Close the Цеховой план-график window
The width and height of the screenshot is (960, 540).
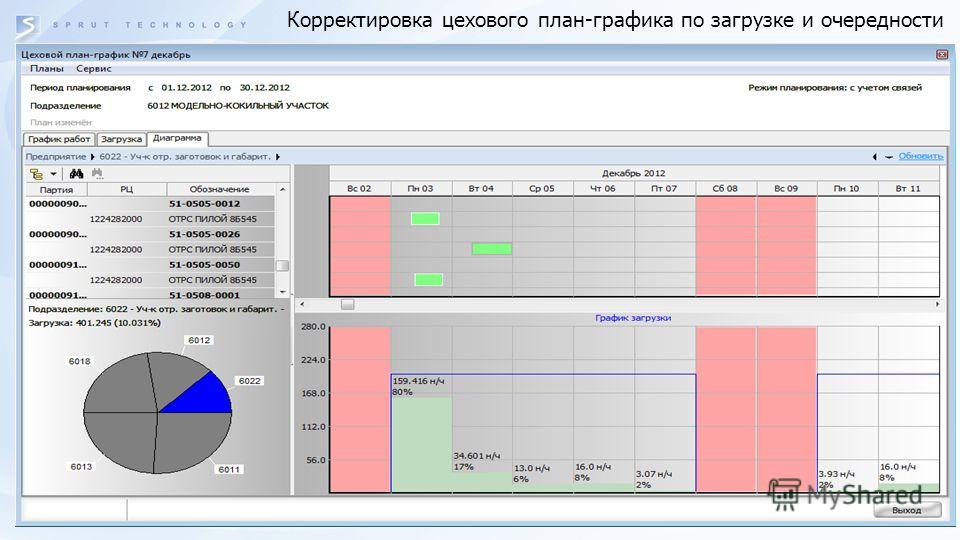click(x=942, y=54)
